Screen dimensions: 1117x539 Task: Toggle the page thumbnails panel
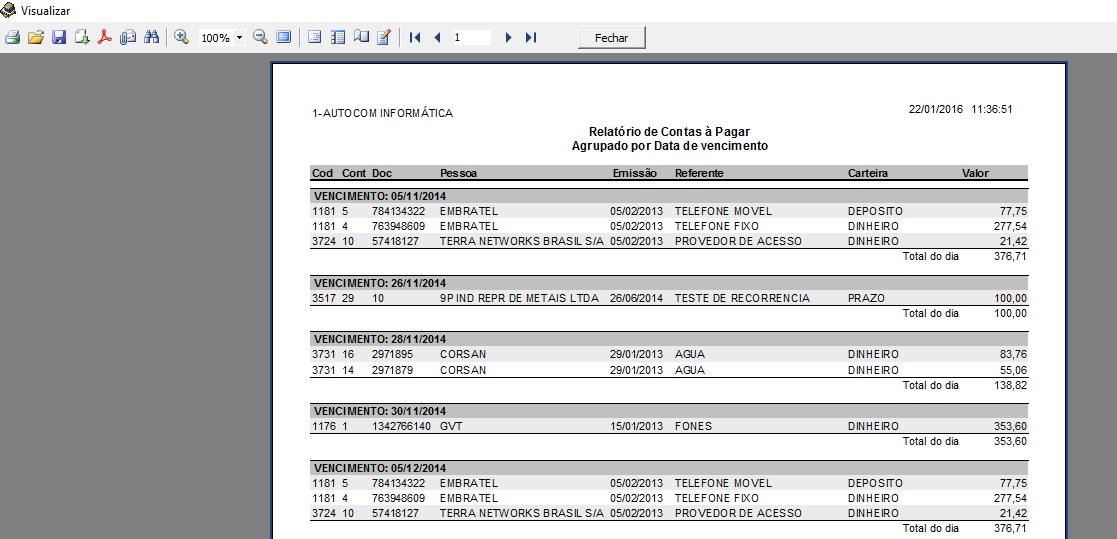tap(338, 37)
